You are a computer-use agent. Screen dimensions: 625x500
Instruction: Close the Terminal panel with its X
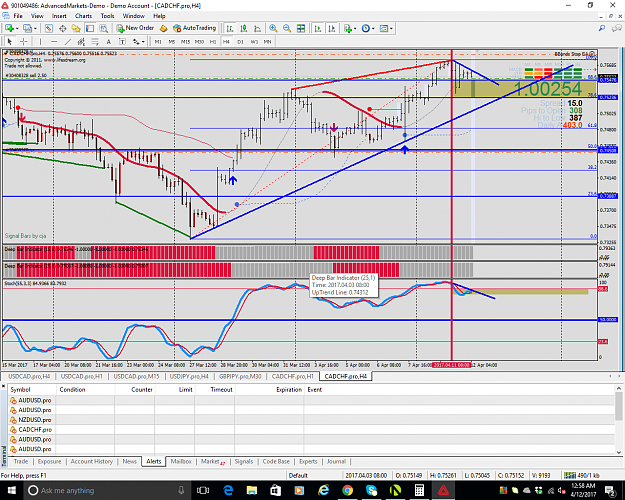[x=4, y=386]
